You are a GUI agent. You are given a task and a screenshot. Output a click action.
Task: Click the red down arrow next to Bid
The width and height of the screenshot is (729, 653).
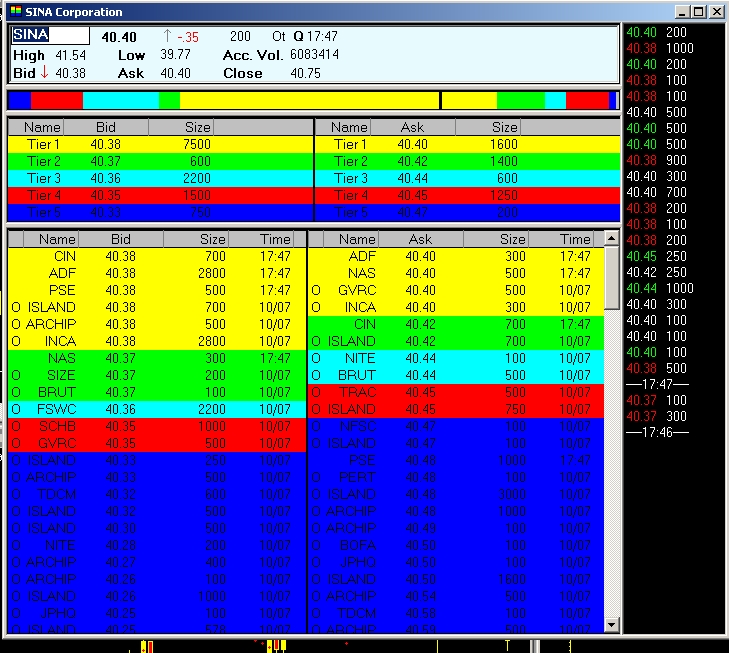[45, 72]
